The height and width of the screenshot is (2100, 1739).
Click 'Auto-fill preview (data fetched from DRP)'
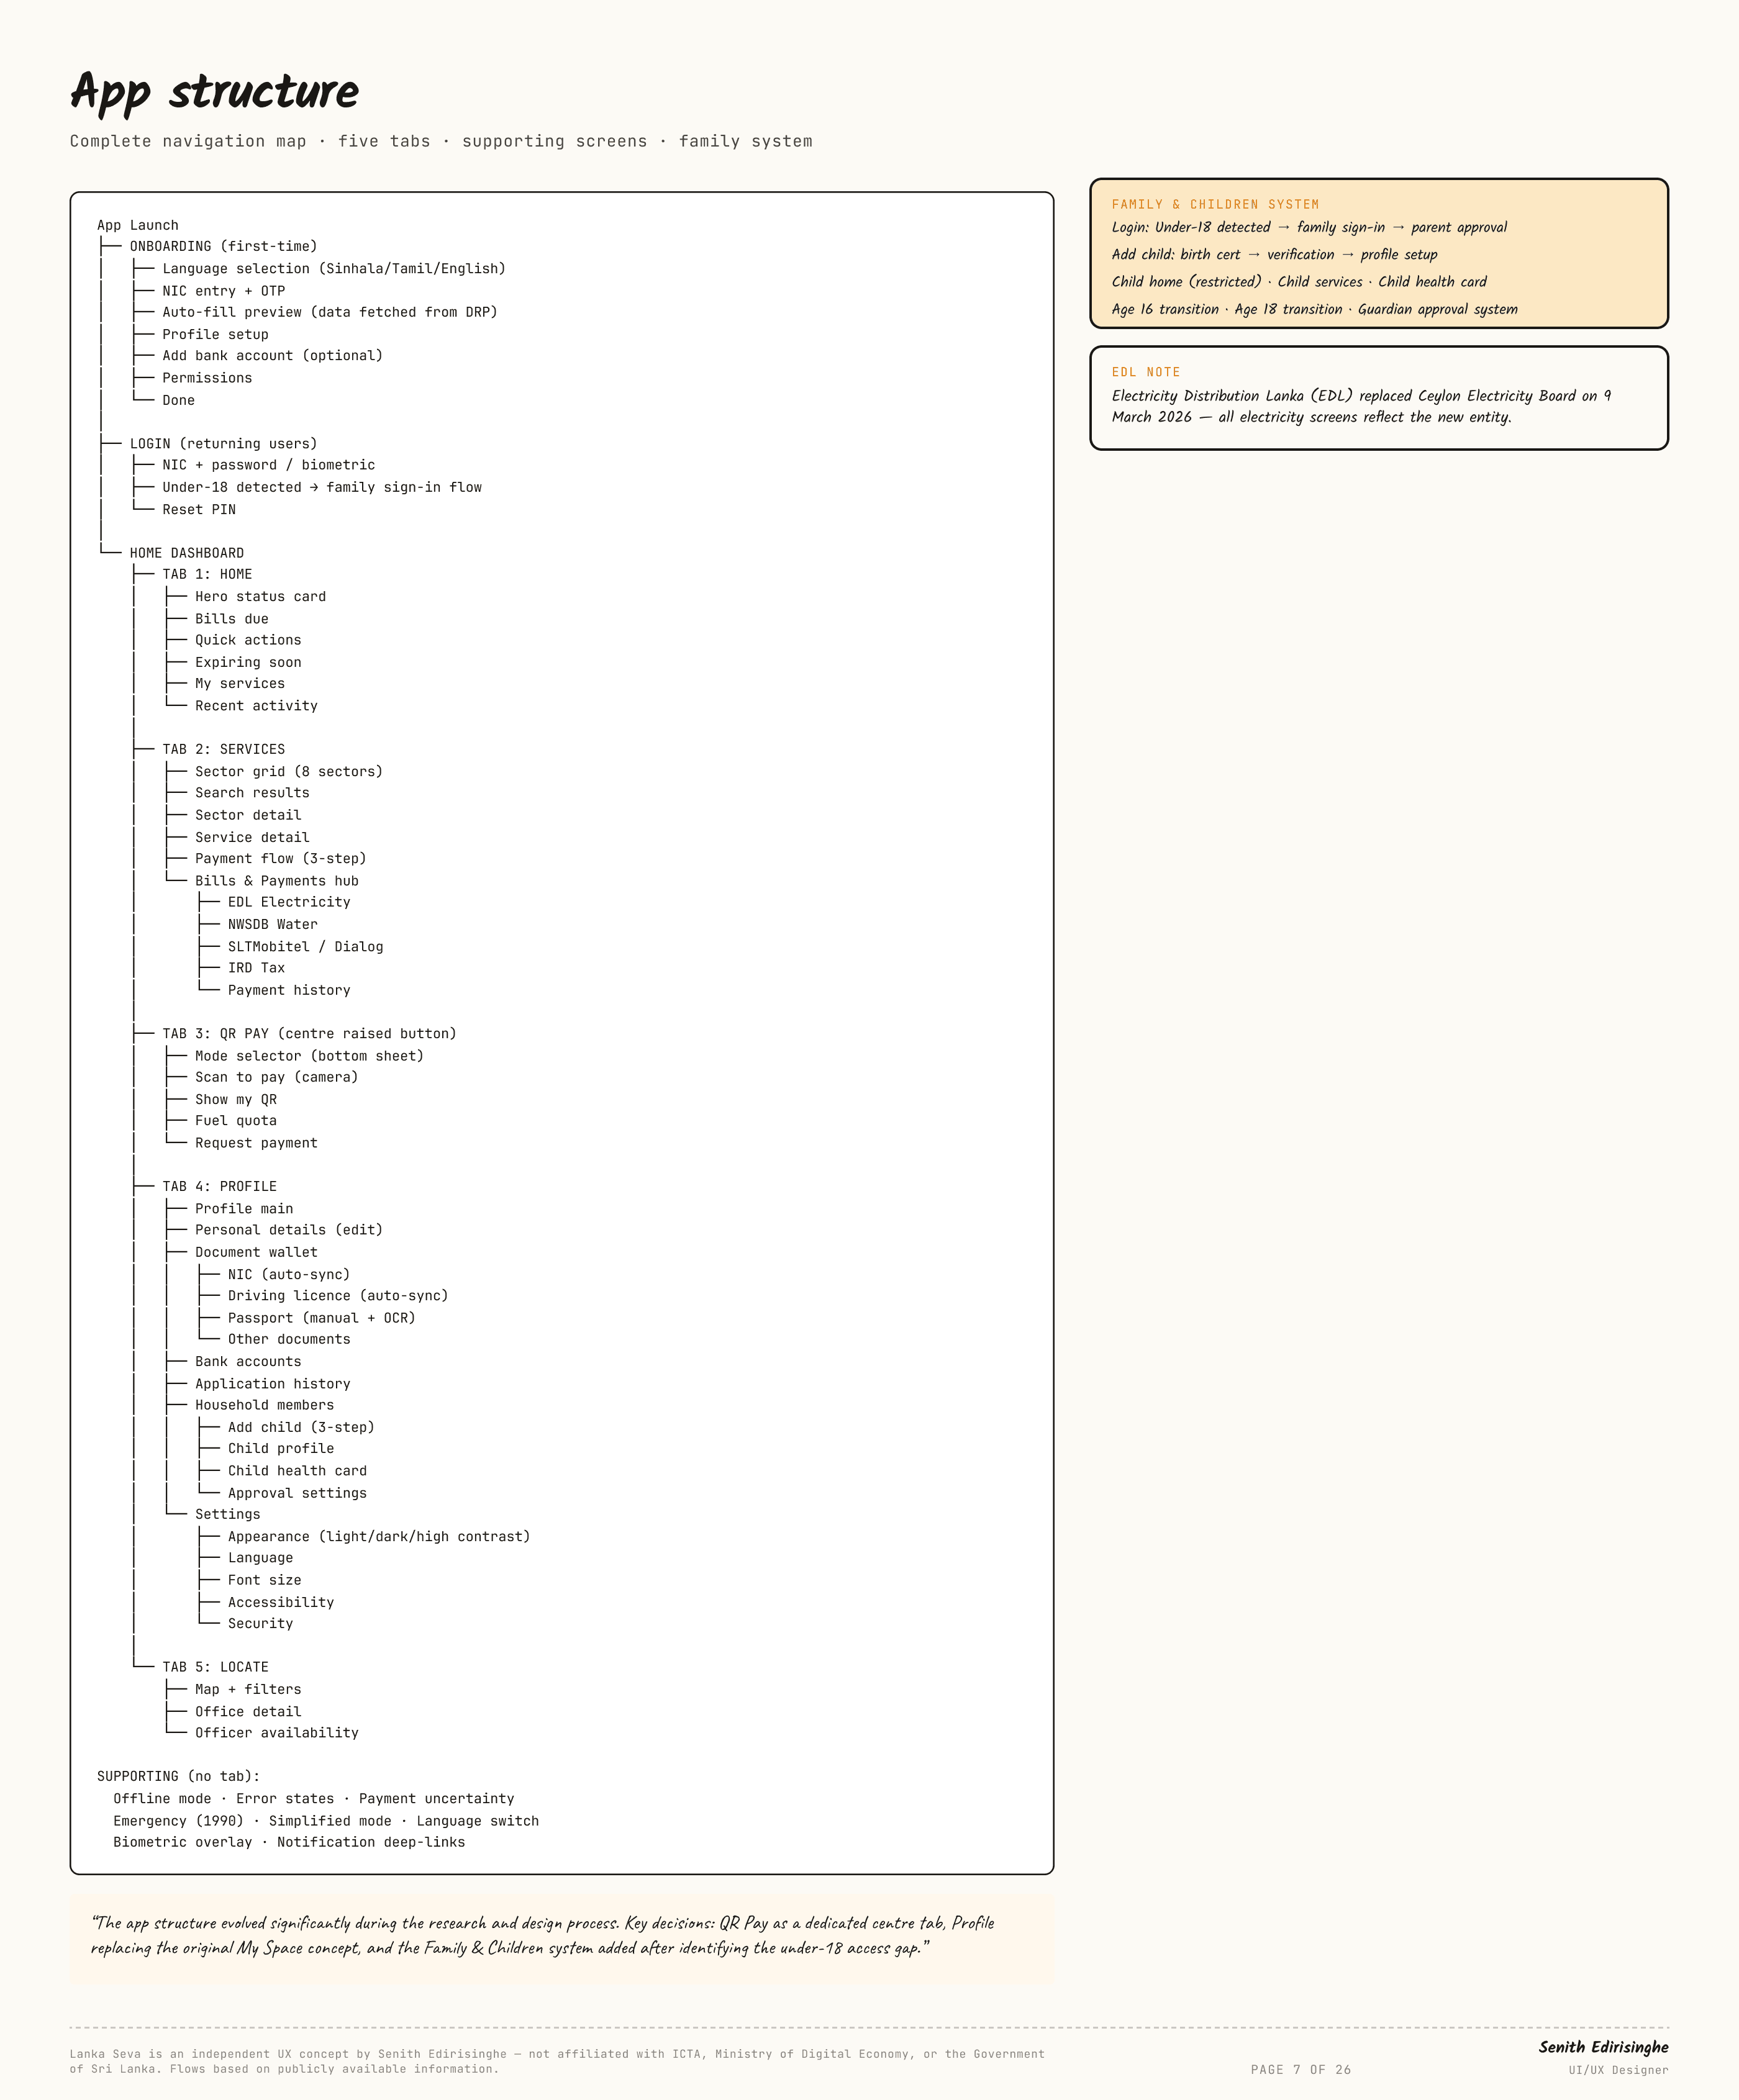click(x=330, y=312)
